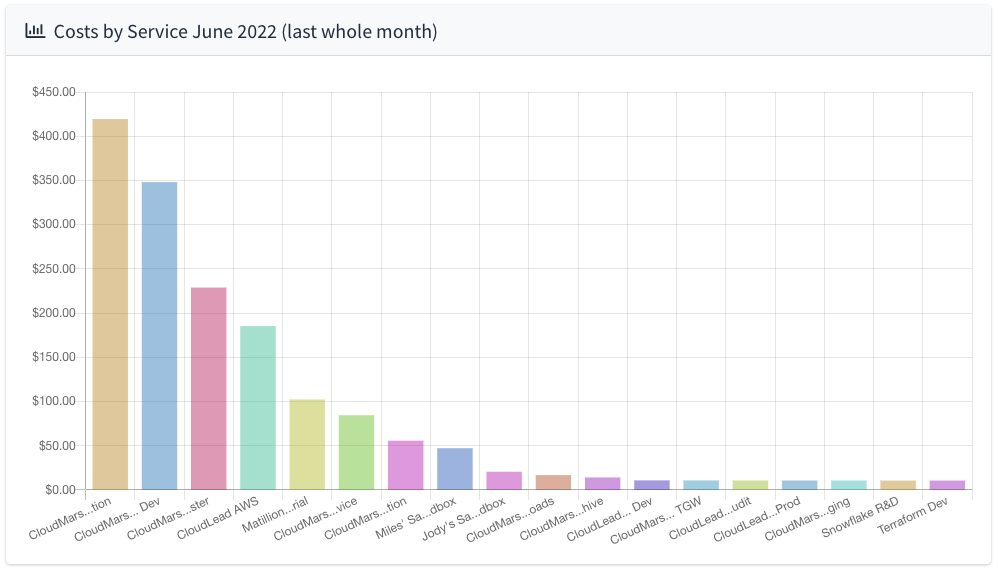Click the pink CloudMars...ster bar
The height and width of the screenshot is (569, 998).
tap(208, 389)
